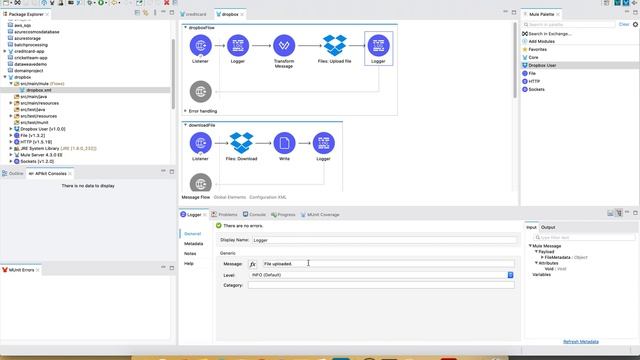640x360 pixels.
Task: Expand Dropbox User [v1.0.0] library
Action: [11, 129]
